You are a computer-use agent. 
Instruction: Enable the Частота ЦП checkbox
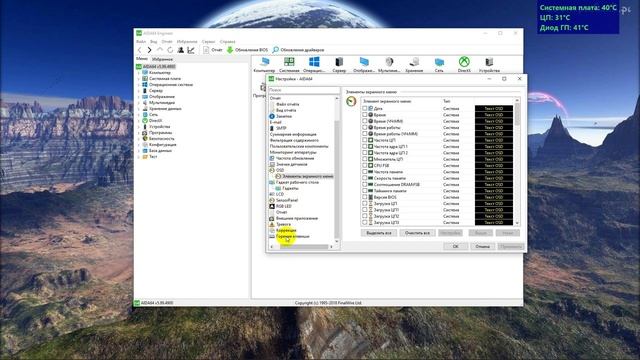(364, 140)
